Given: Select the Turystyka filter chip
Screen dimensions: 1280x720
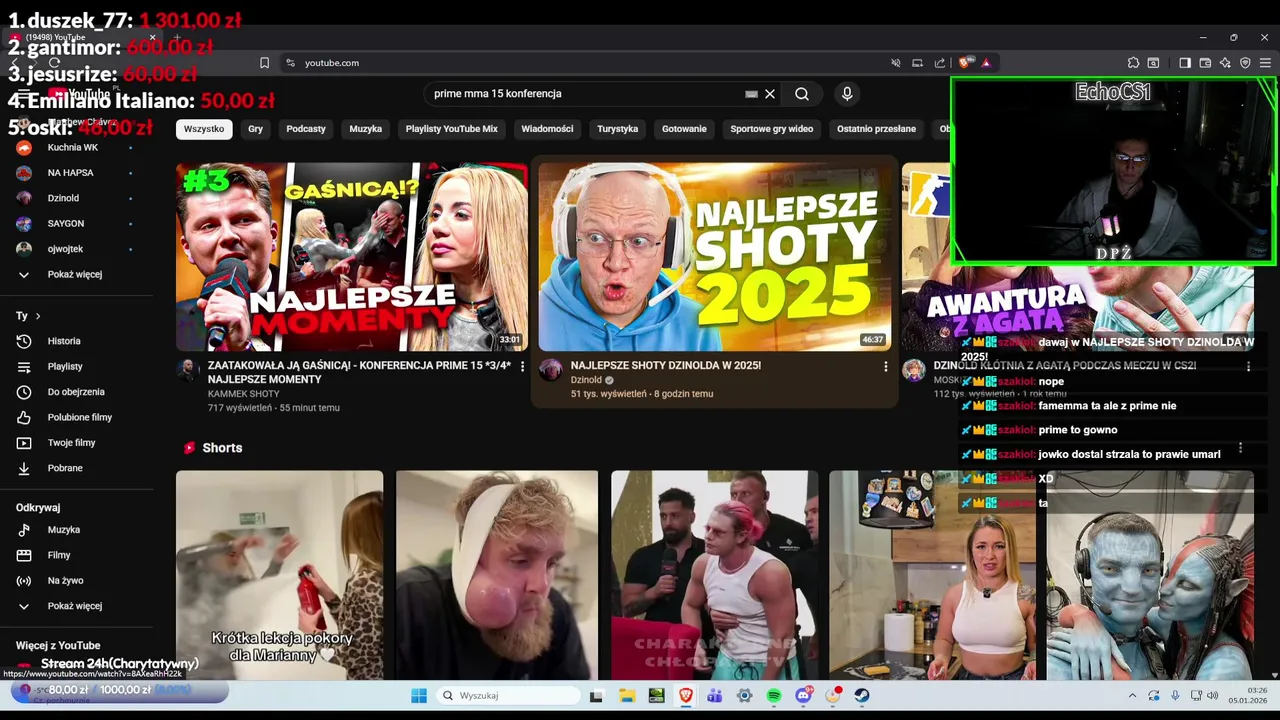Looking at the screenshot, I should (617, 129).
